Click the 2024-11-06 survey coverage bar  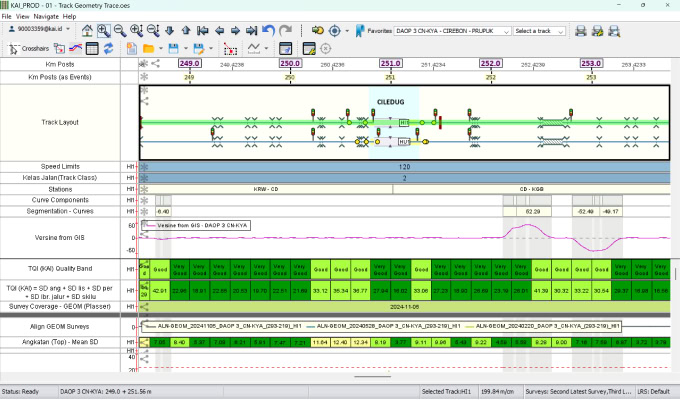coord(404,307)
